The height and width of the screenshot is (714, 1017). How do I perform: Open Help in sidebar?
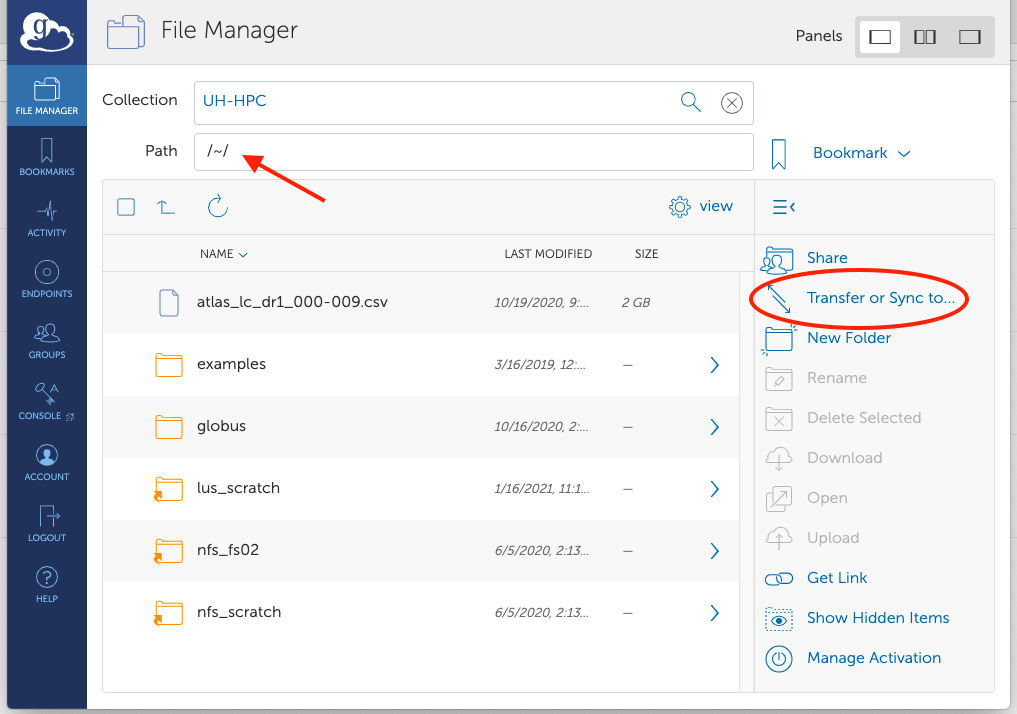[x=47, y=584]
